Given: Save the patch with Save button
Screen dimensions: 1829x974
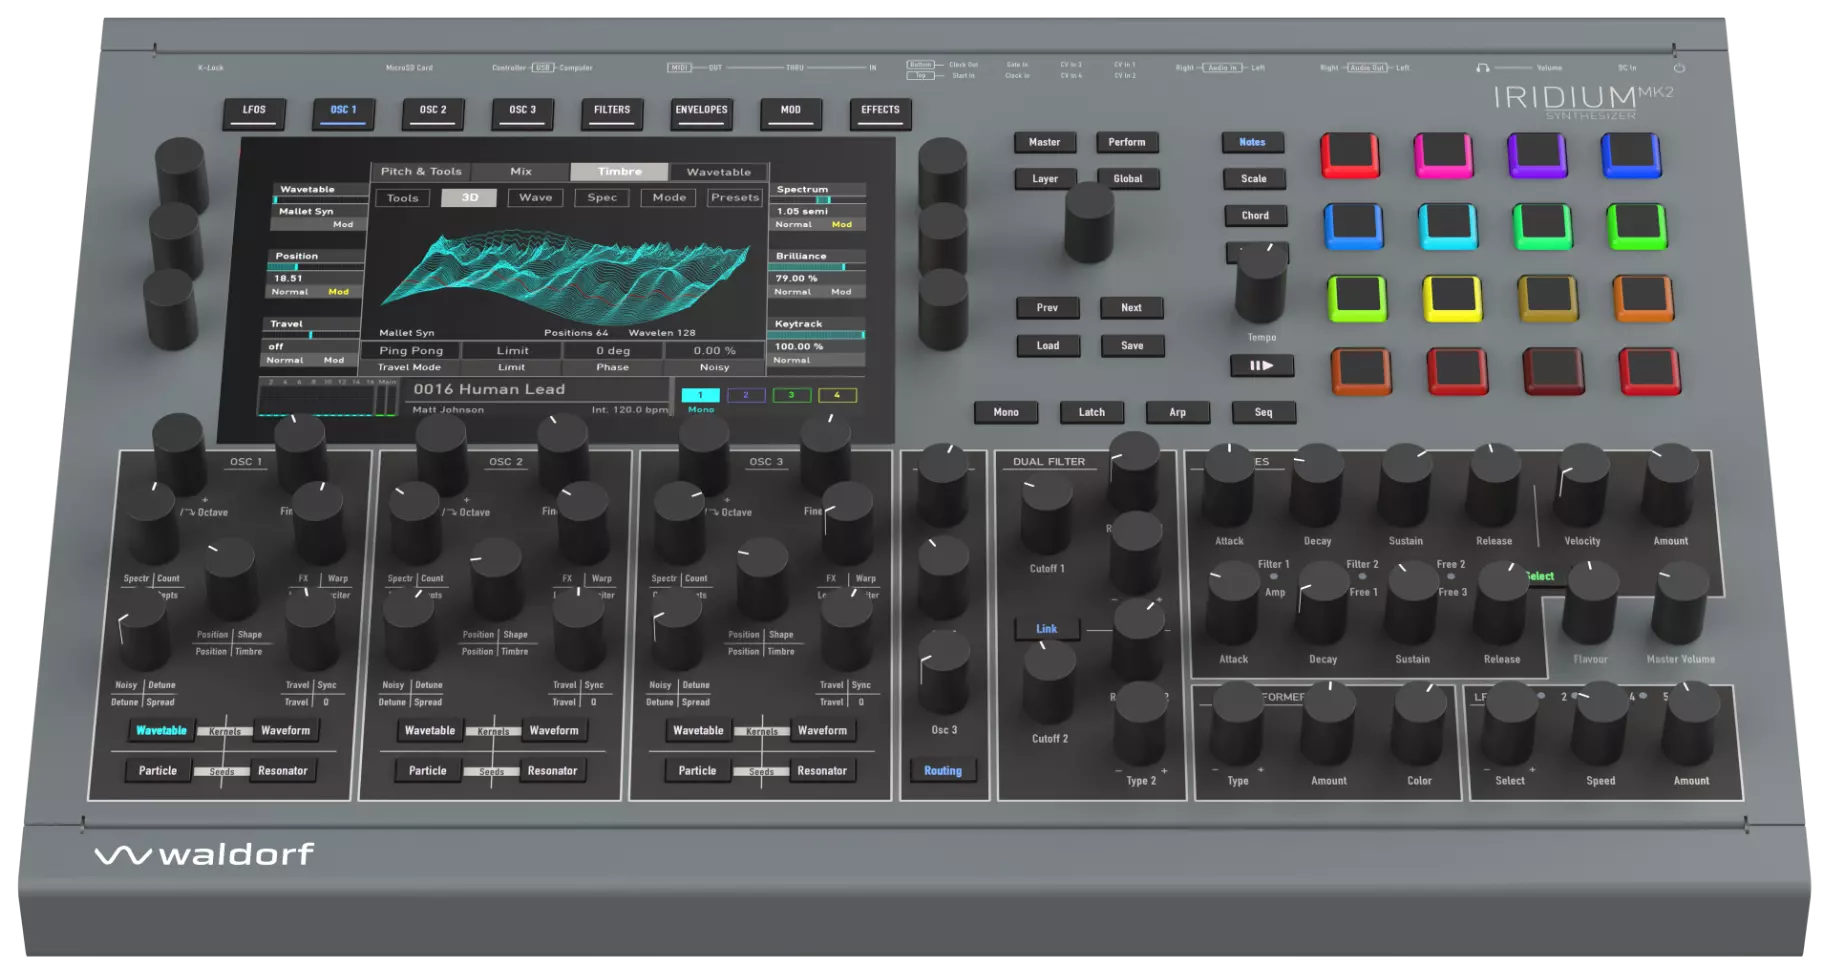Looking at the screenshot, I should (1132, 346).
